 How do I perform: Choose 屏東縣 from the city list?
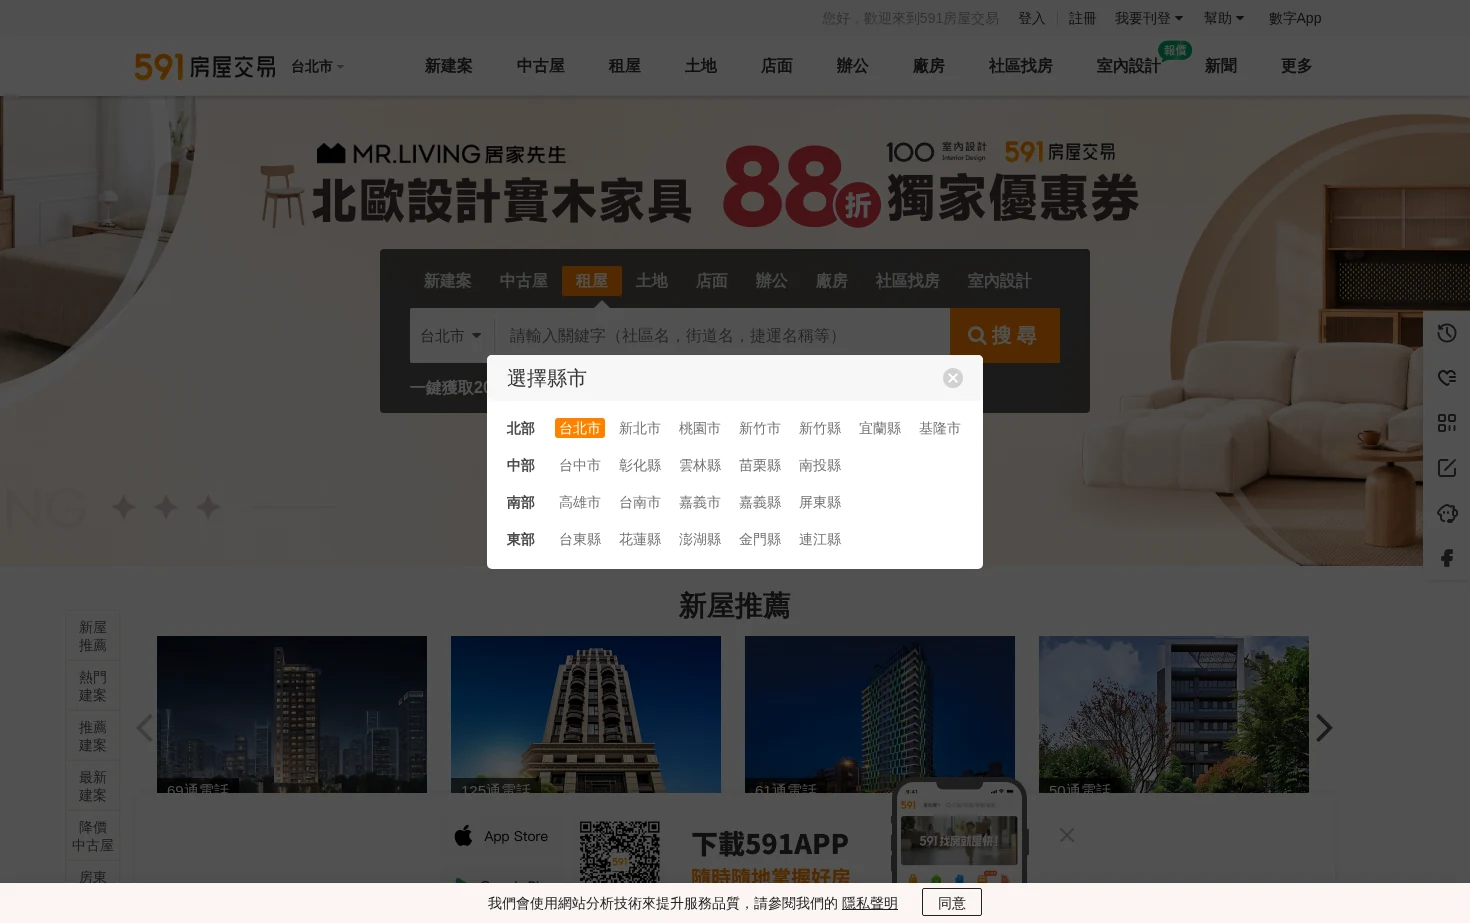pyautogui.click(x=820, y=502)
